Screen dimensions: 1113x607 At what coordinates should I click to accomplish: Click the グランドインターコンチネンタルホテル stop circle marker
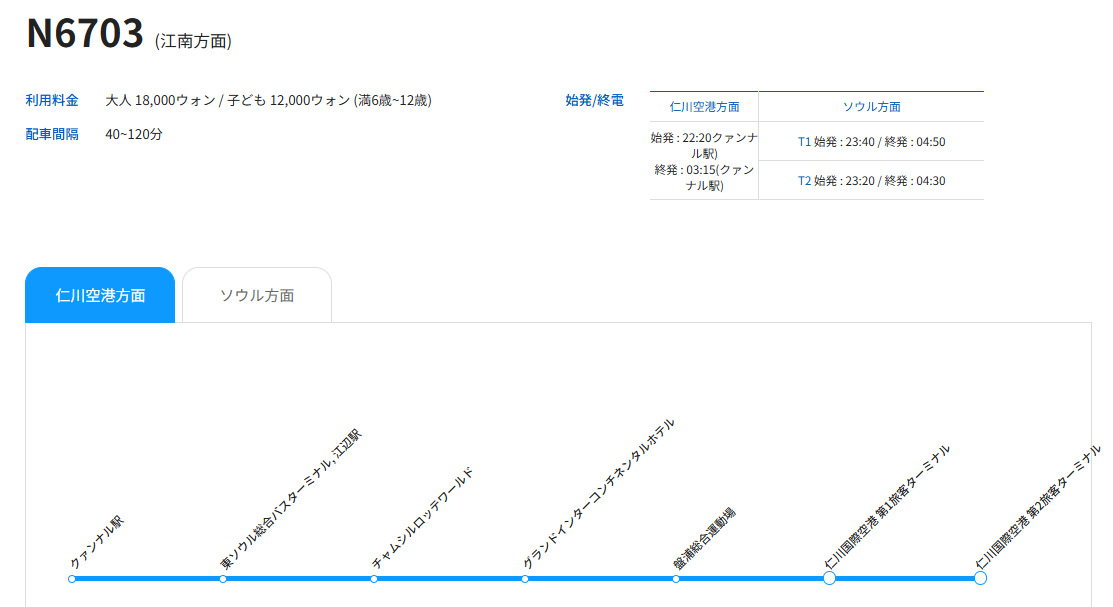pos(525,579)
